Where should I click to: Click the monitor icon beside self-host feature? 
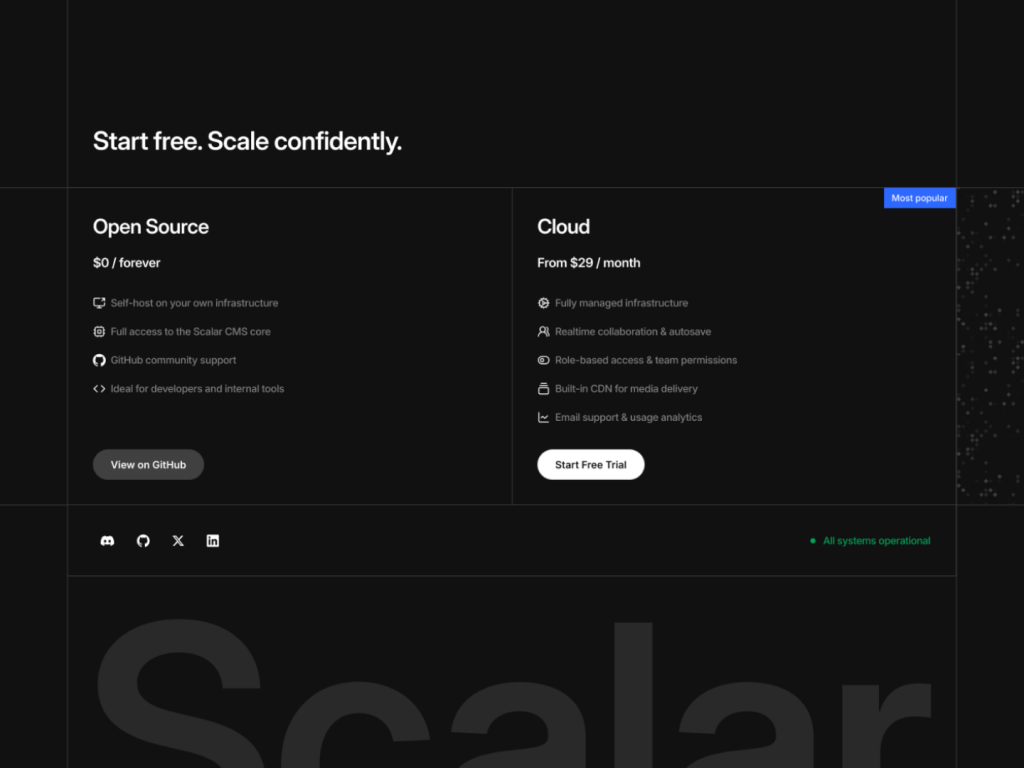click(x=99, y=302)
